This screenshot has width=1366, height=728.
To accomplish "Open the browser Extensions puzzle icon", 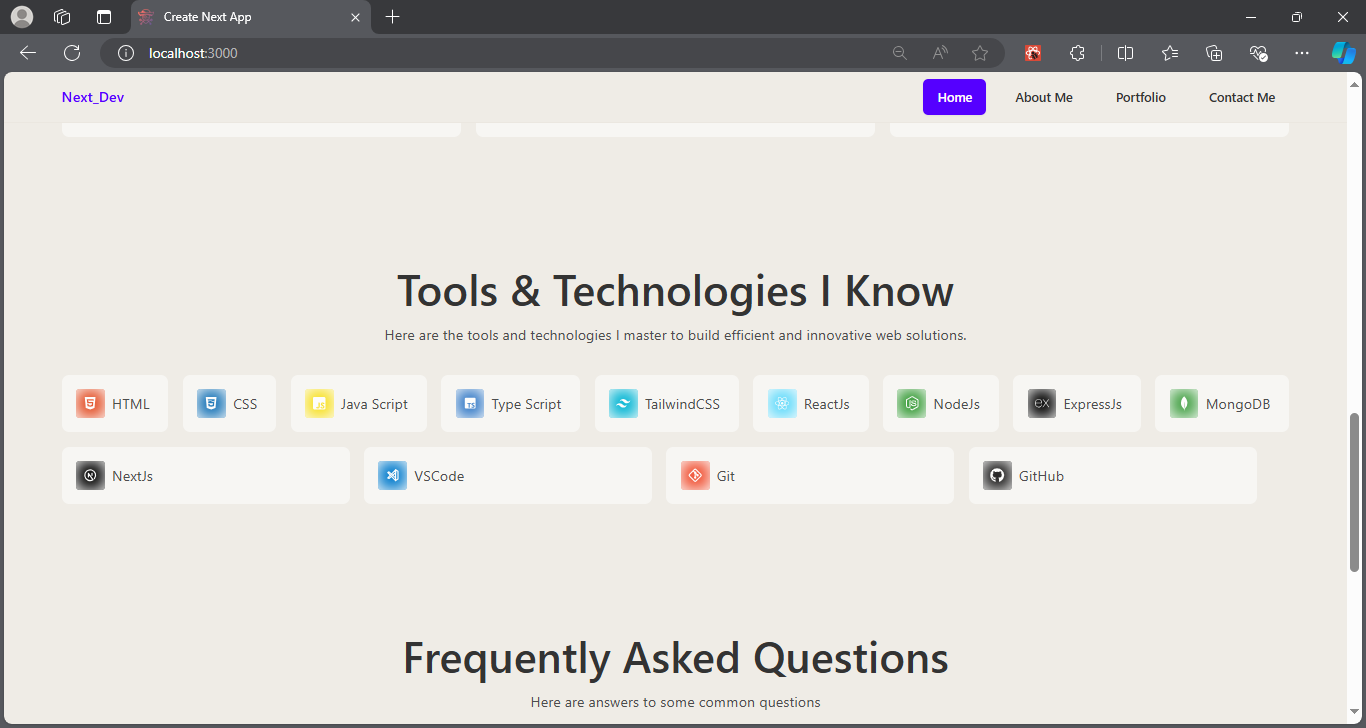I will pos(1077,53).
